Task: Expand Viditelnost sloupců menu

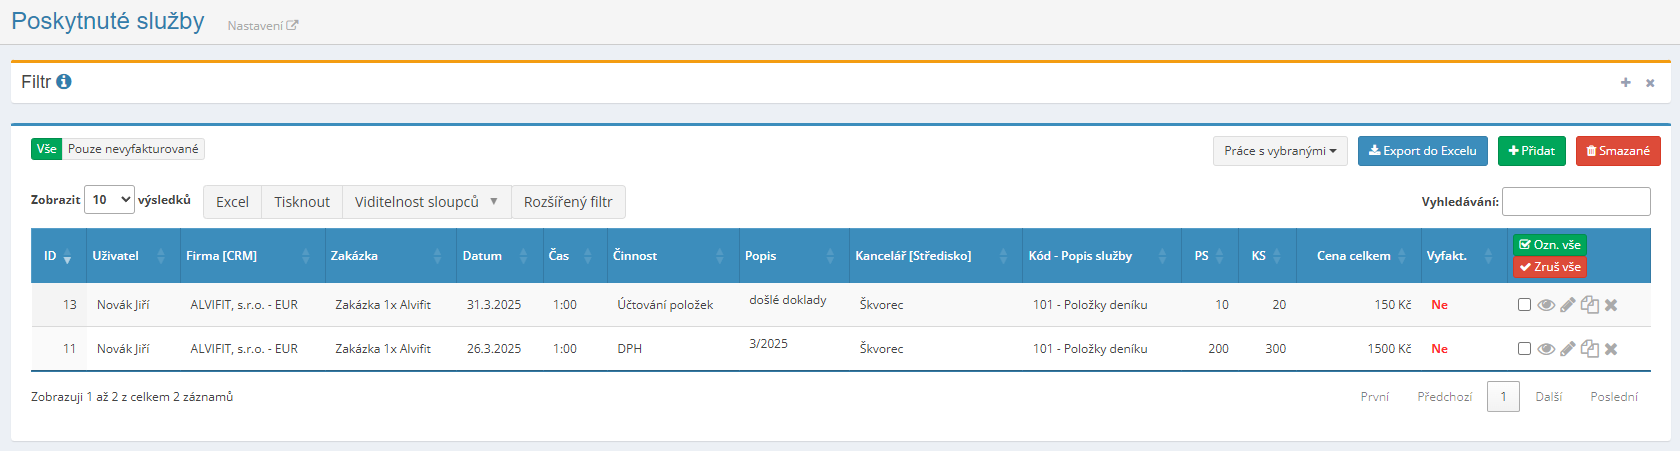Action: (426, 202)
